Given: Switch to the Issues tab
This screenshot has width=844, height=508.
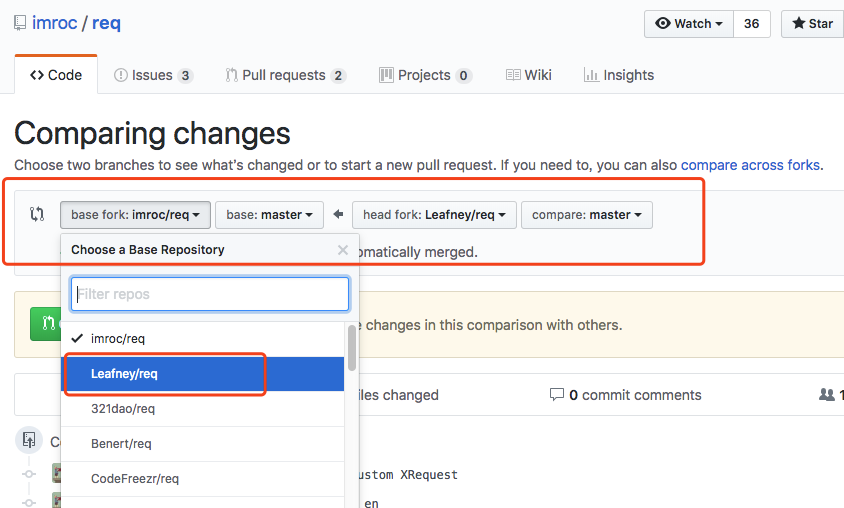Looking at the screenshot, I should (x=153, y=75).
